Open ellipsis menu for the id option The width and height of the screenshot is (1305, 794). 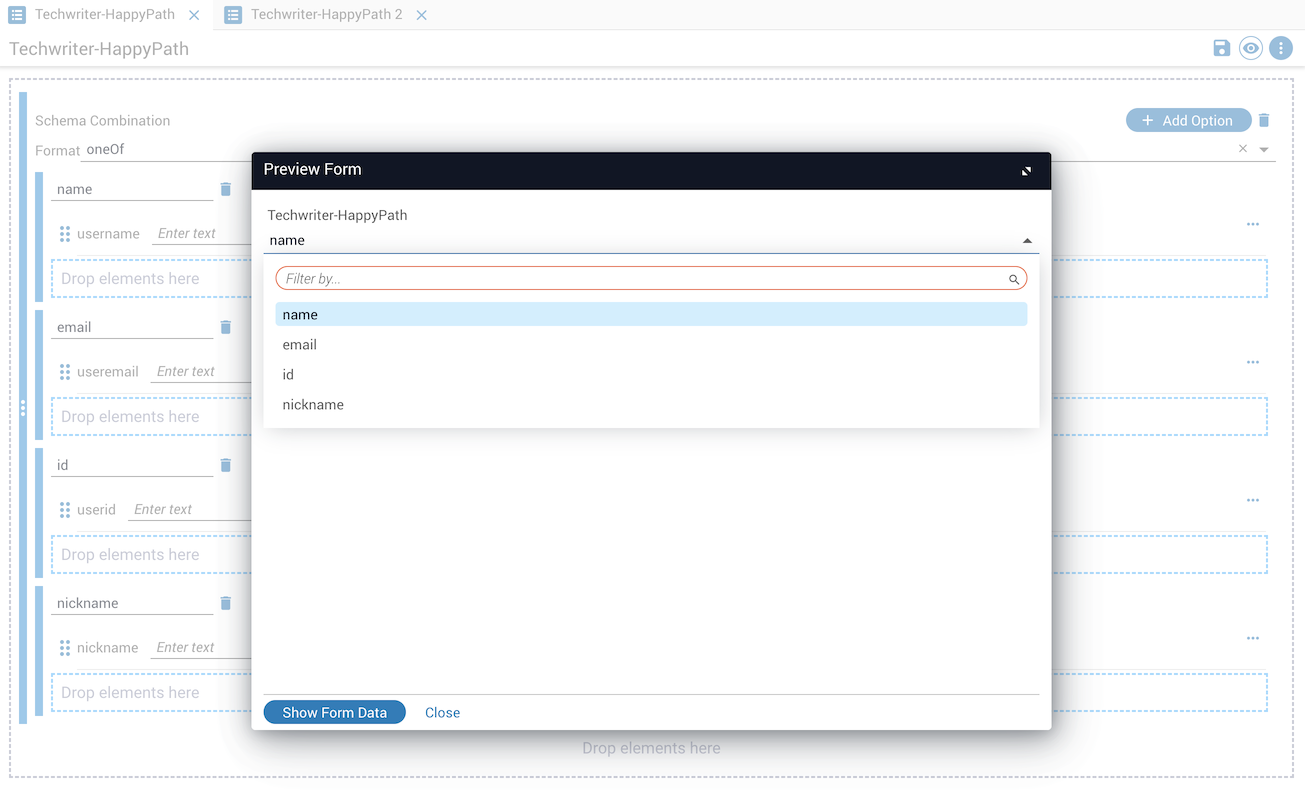(x=1252, y=500)
